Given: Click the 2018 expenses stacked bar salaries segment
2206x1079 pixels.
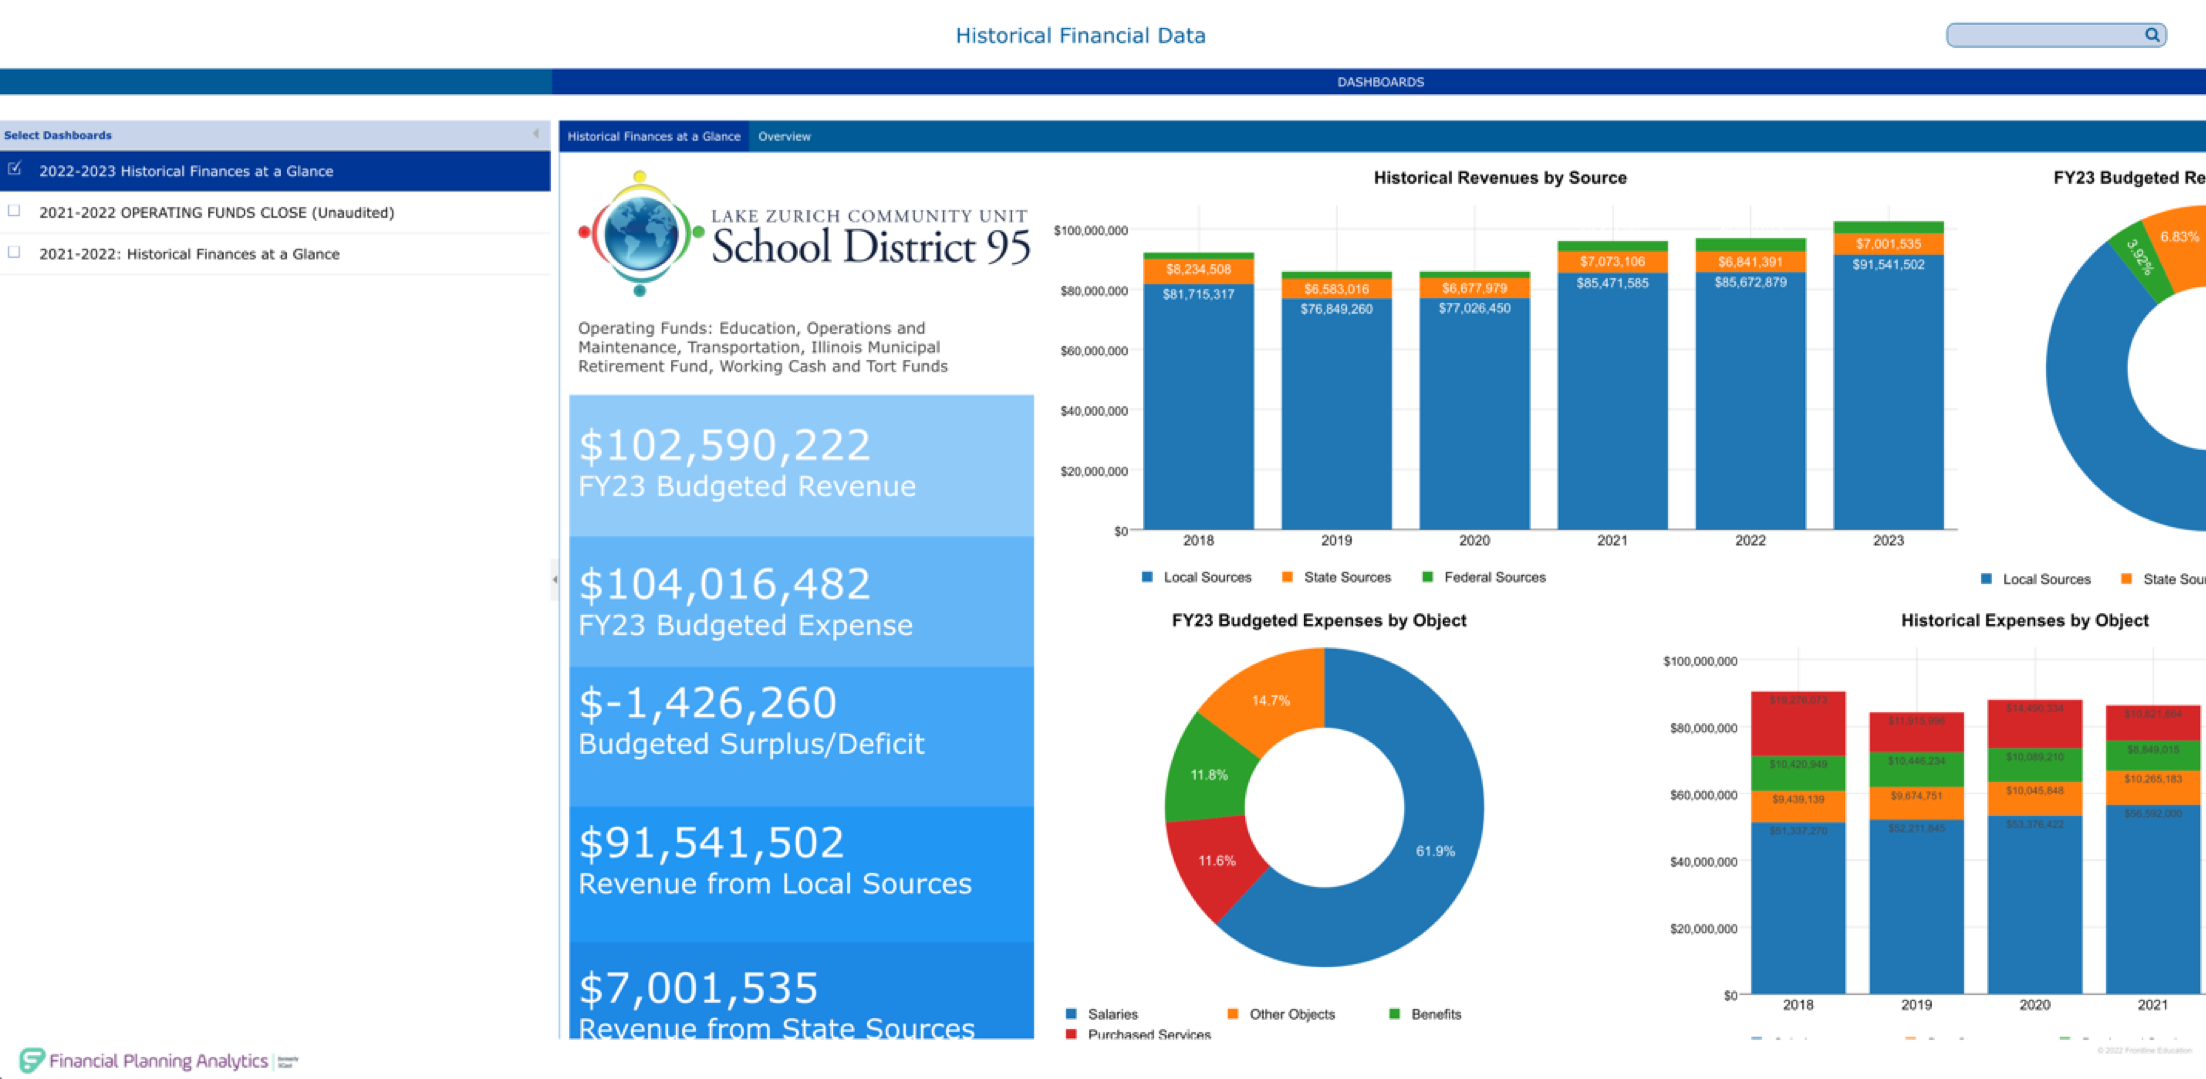Looking at the screenshot, I should coord(1798,908).
